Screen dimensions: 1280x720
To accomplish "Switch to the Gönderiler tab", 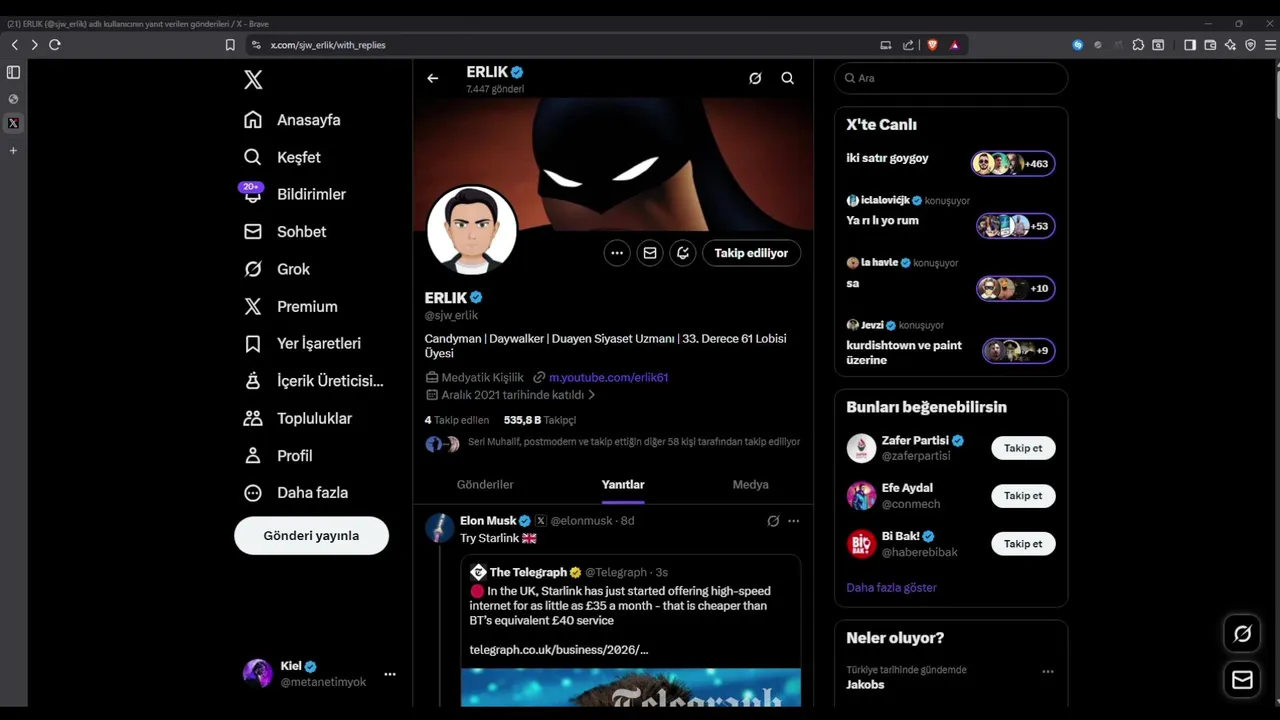I will click(485, 485).
